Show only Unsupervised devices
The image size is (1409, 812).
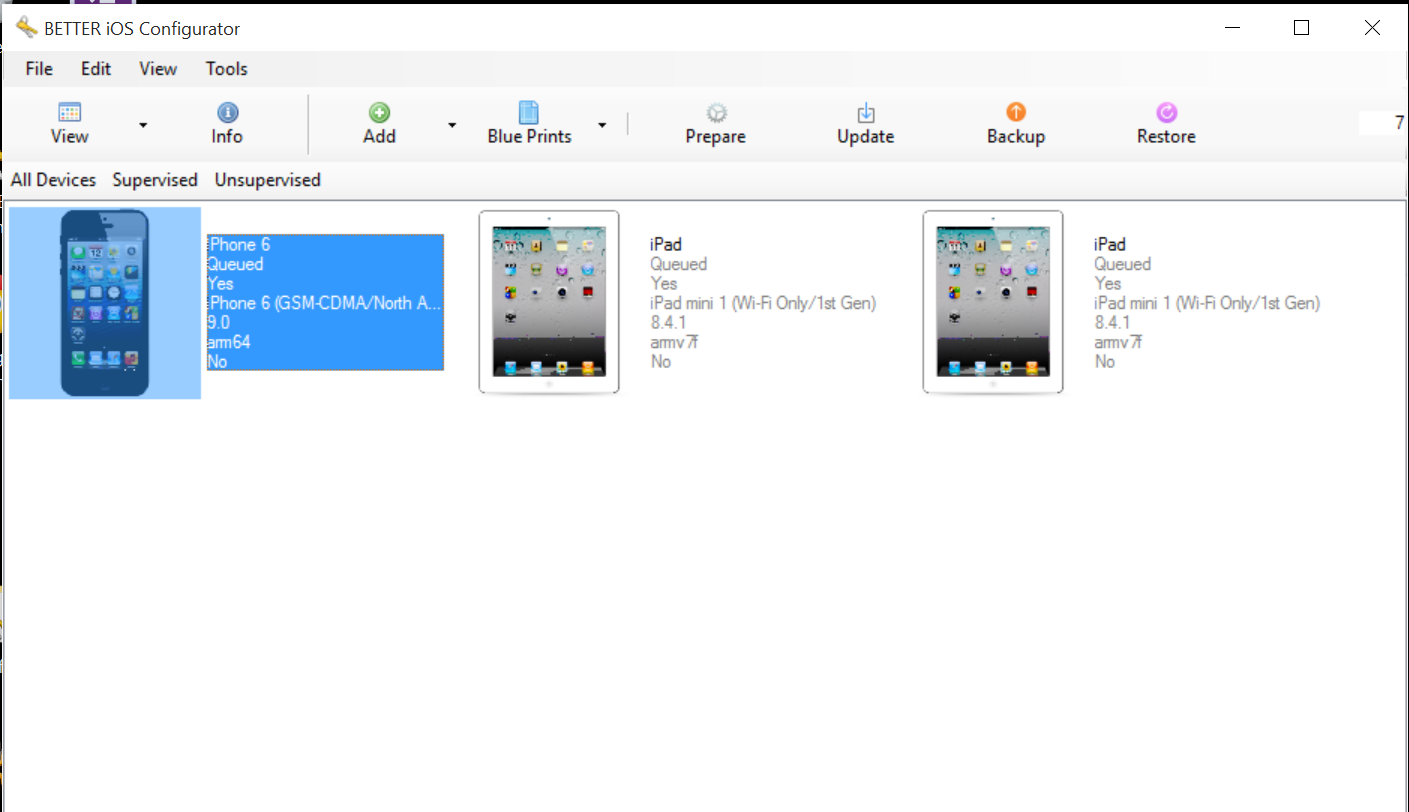pyautogui.click(x=268, y=180)
